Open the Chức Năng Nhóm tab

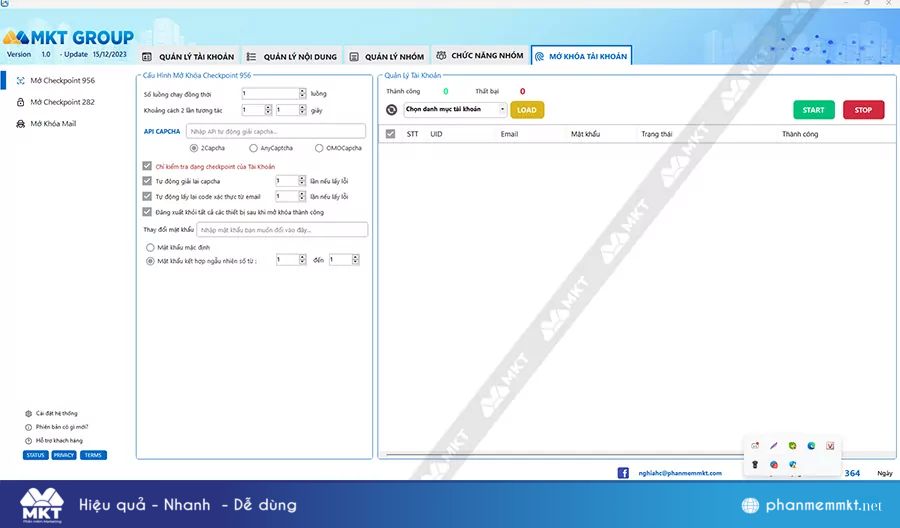[479, 57]
